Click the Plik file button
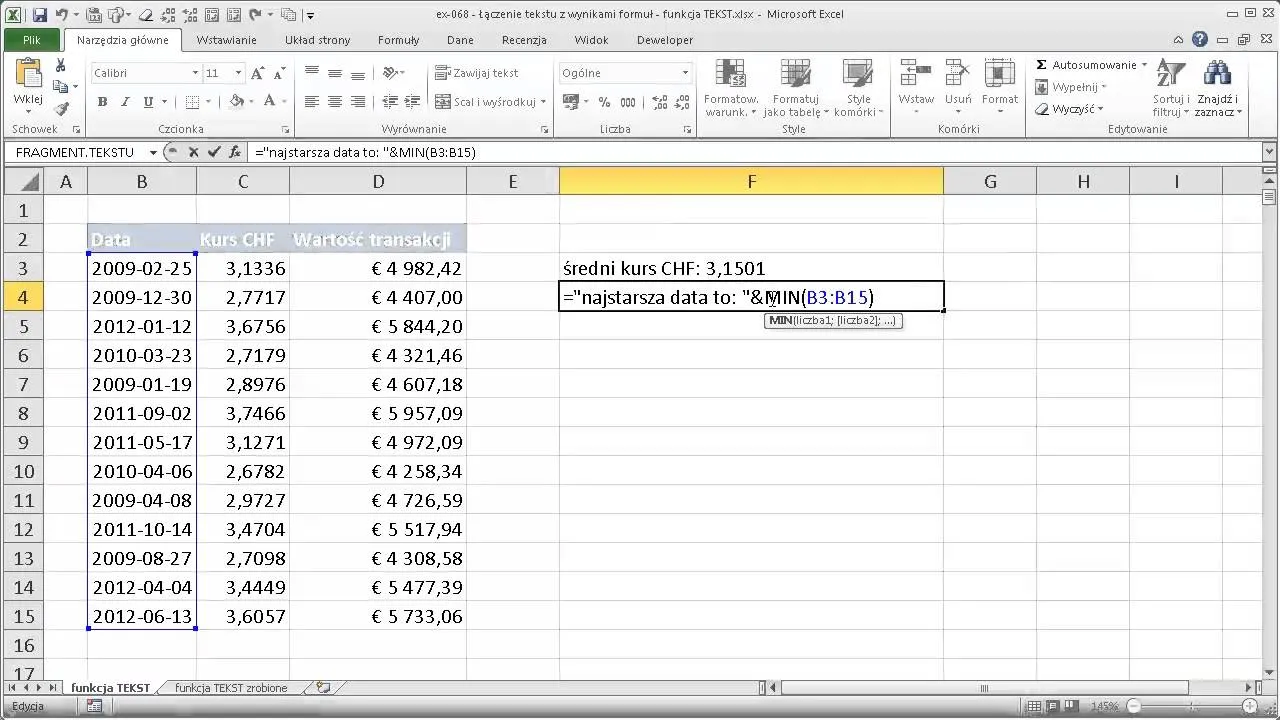Screen dimensions: 1280x720 (32, 40)
